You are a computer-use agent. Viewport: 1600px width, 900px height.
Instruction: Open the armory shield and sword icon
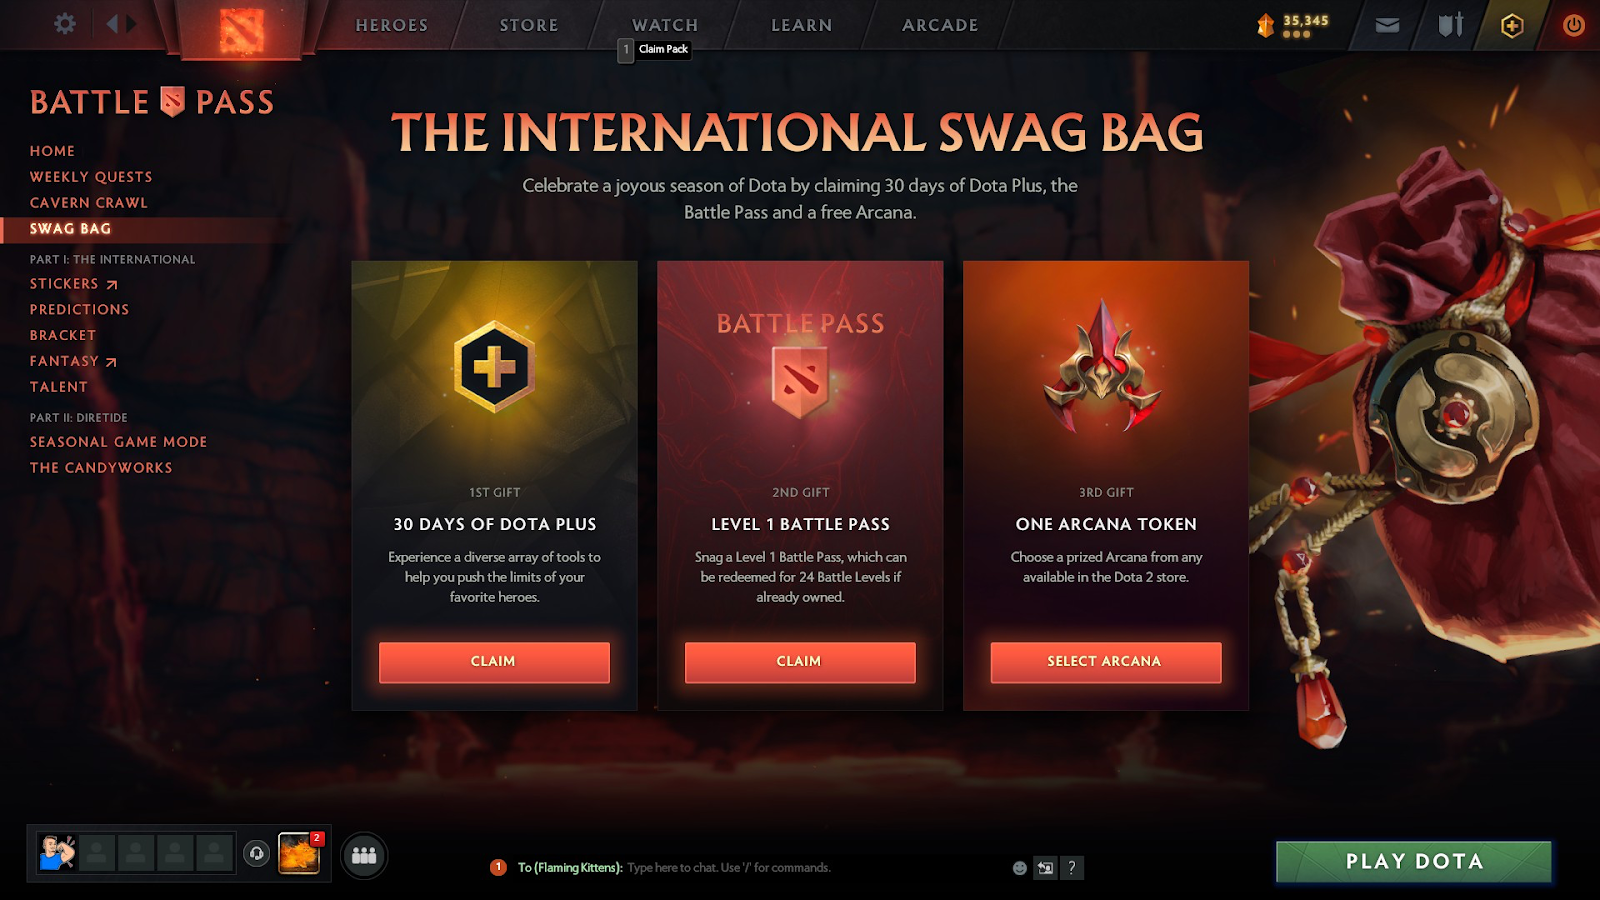click(1450, 25)
